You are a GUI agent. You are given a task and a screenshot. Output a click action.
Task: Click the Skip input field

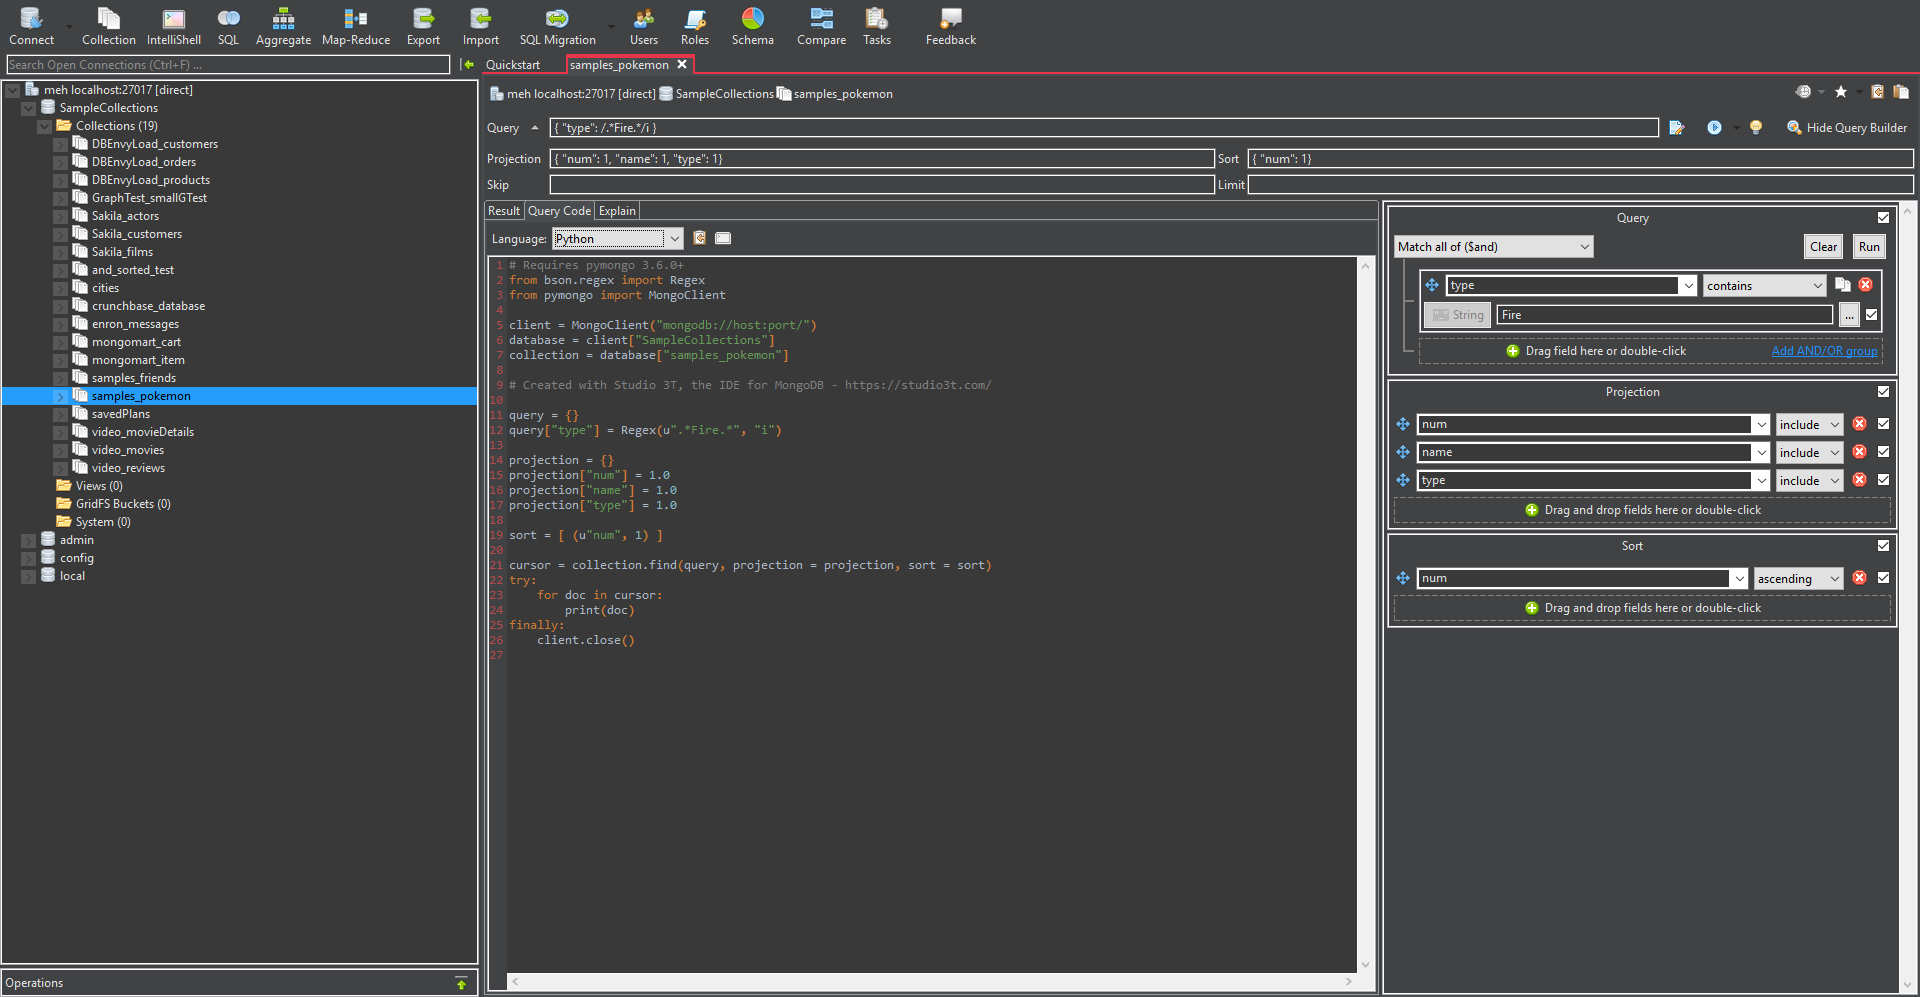click(x=880, y=185)
